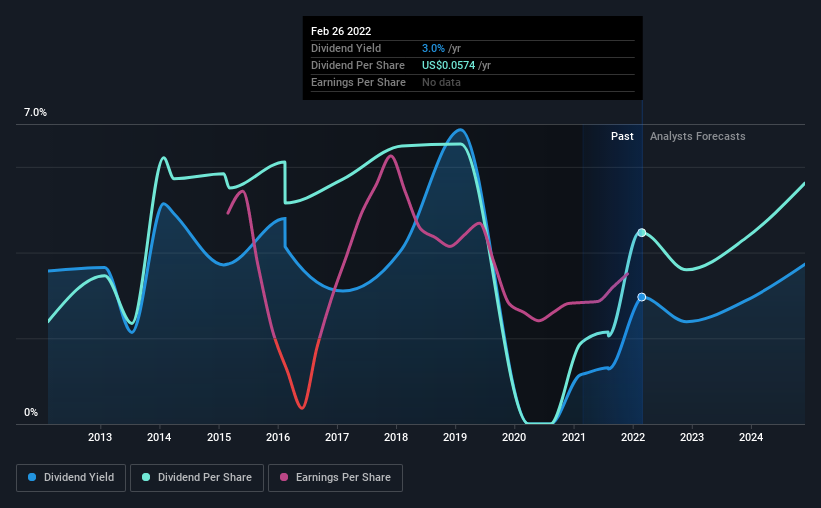
Task: Click the 2021 x-axis label
Action: pos(574,437)
